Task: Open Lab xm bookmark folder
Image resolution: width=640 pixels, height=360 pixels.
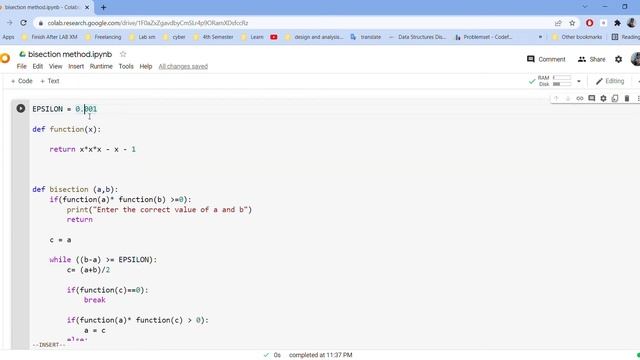Action: [142, 37]
